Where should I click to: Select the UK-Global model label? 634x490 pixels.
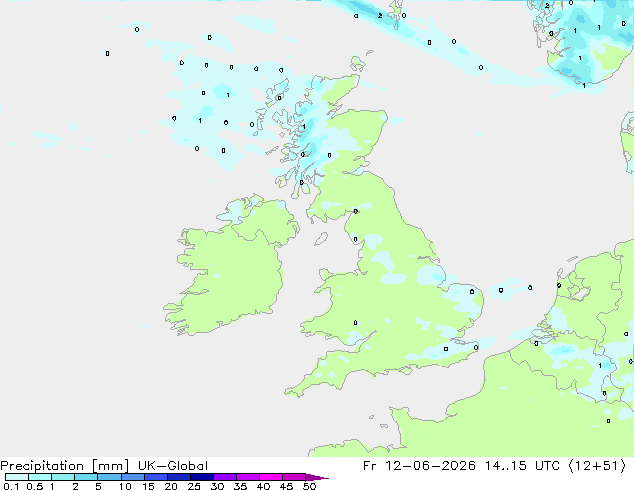(173, 466)
